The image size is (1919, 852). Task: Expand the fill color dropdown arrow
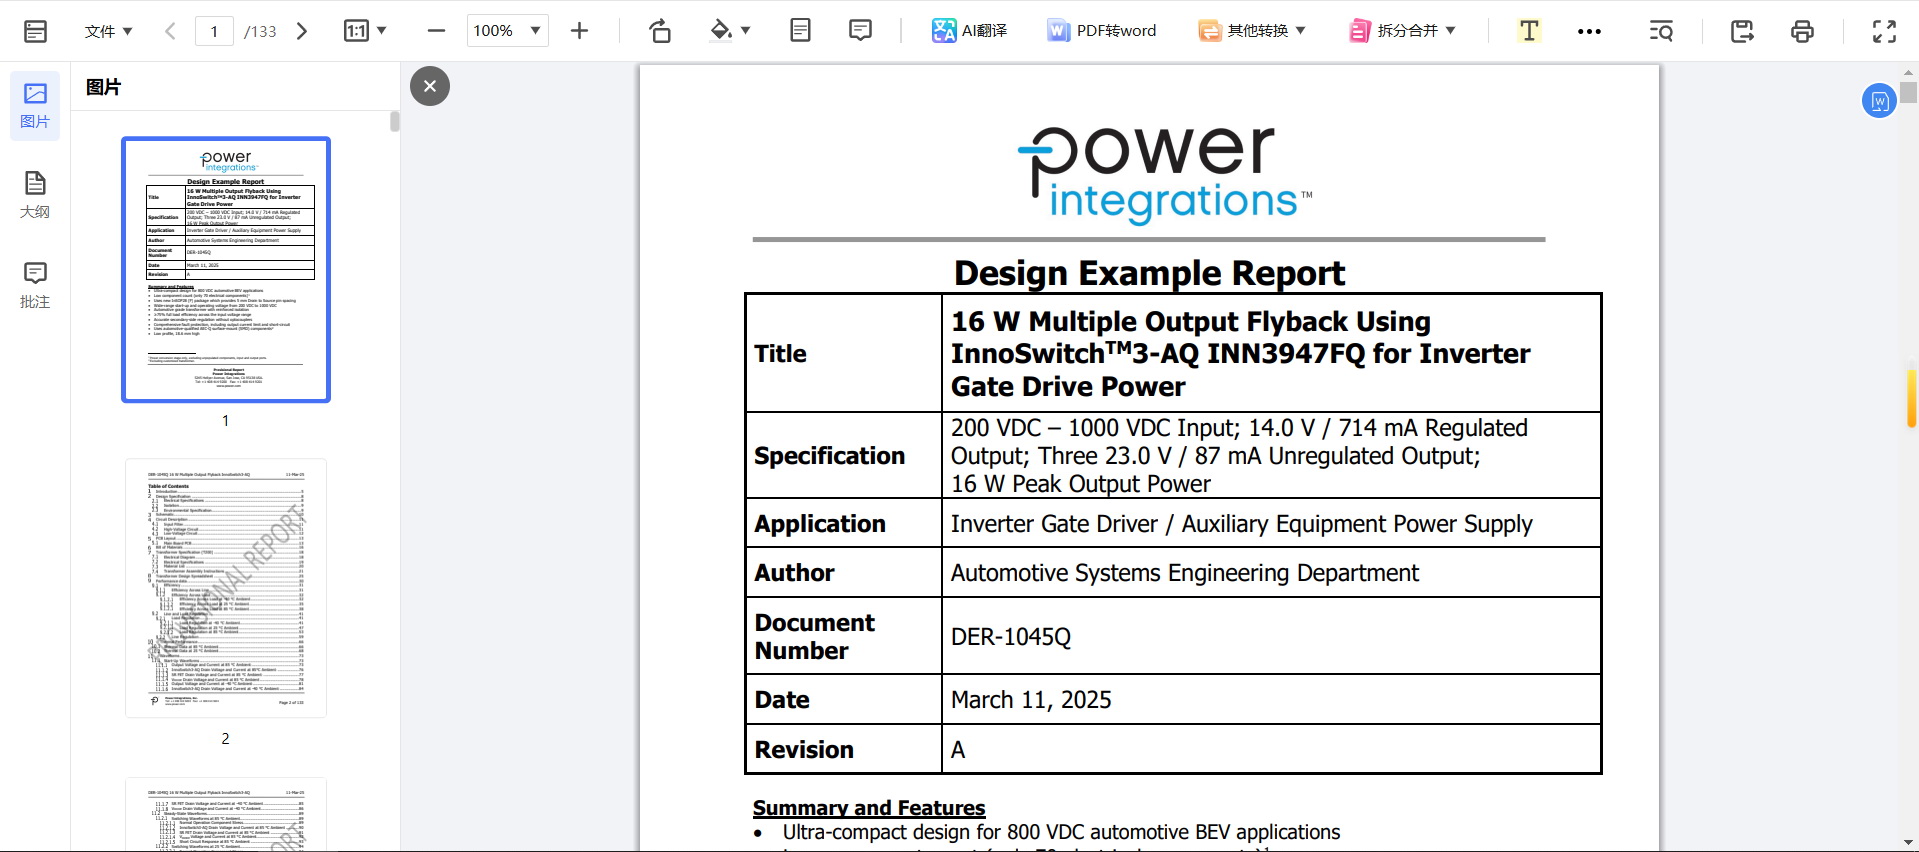coord(746,31)
